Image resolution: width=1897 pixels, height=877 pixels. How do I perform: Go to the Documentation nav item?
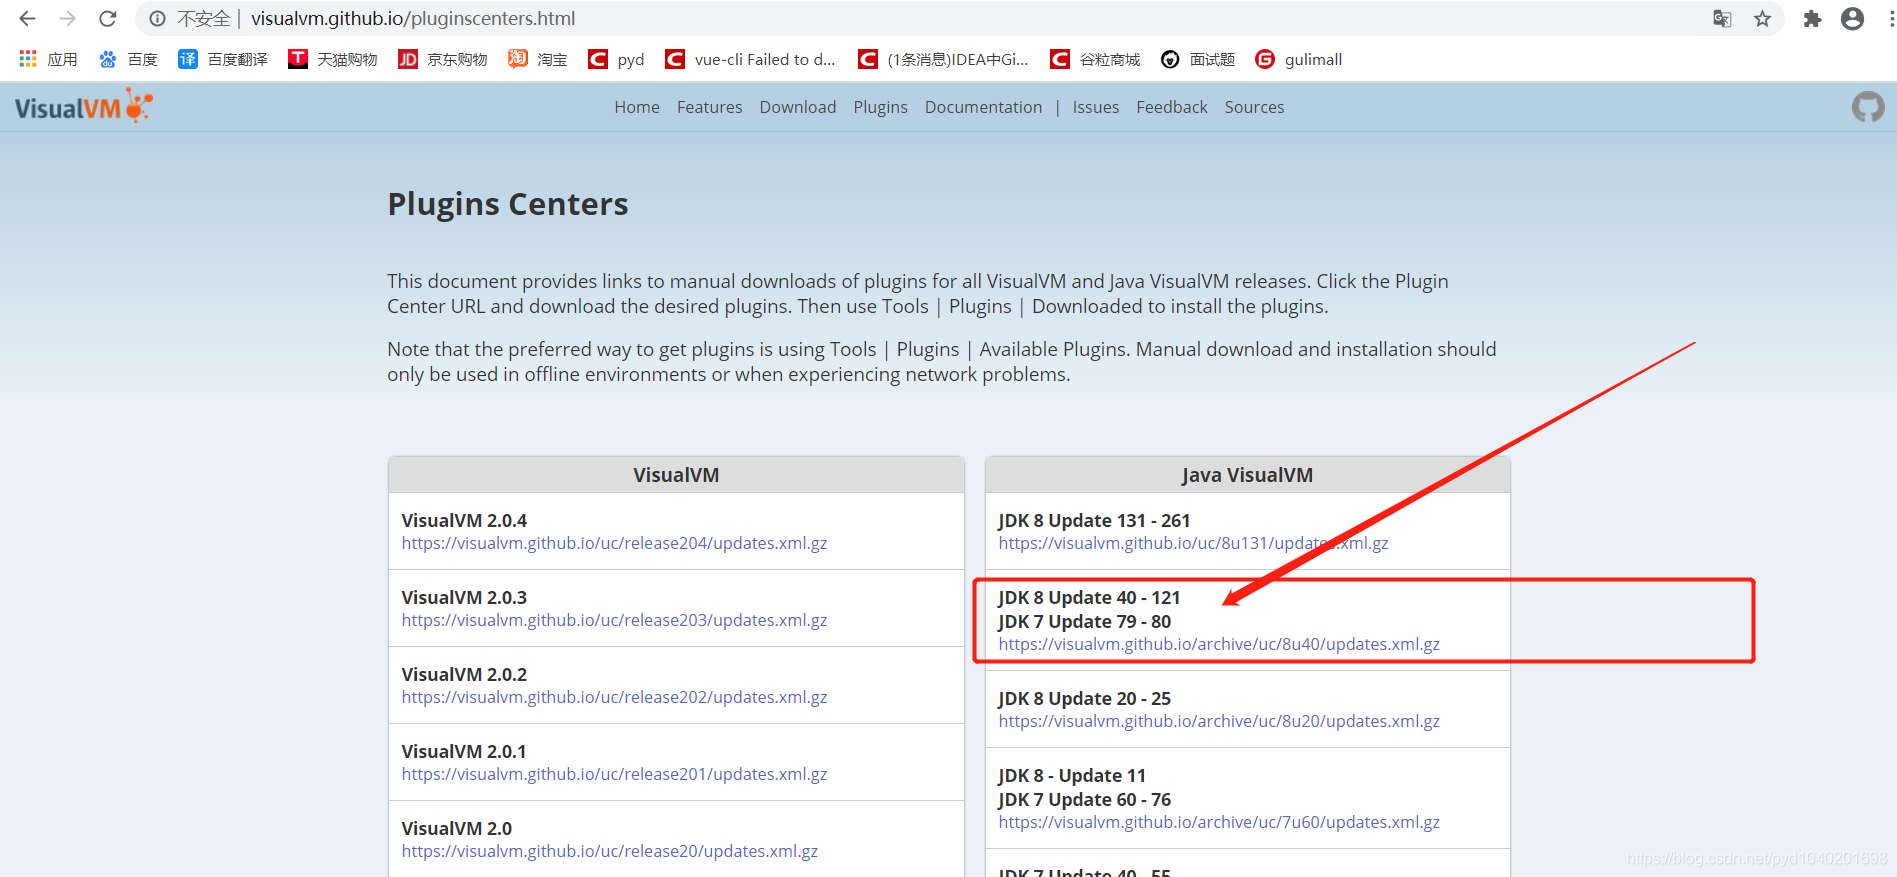click(x=983, y=107)
